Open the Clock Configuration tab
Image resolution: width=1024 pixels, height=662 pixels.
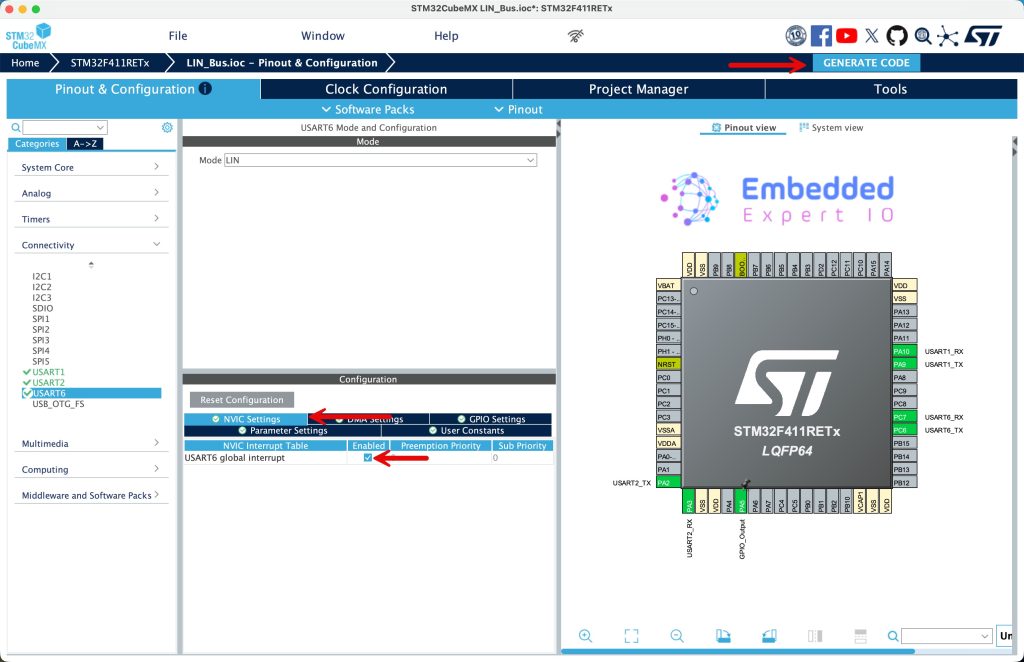(x=386, y=89)
